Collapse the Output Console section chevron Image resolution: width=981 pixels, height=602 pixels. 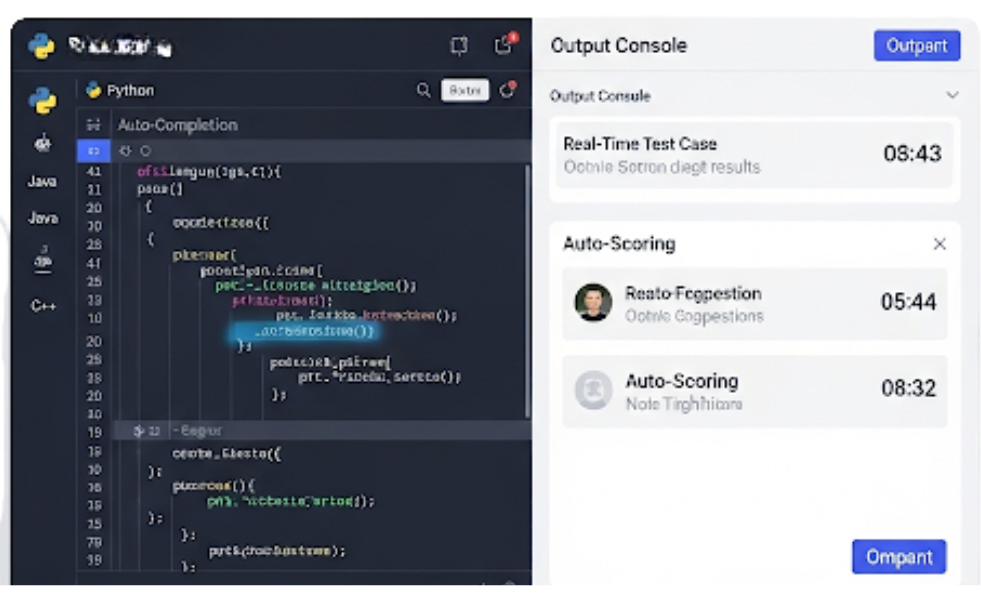point(952,96)
